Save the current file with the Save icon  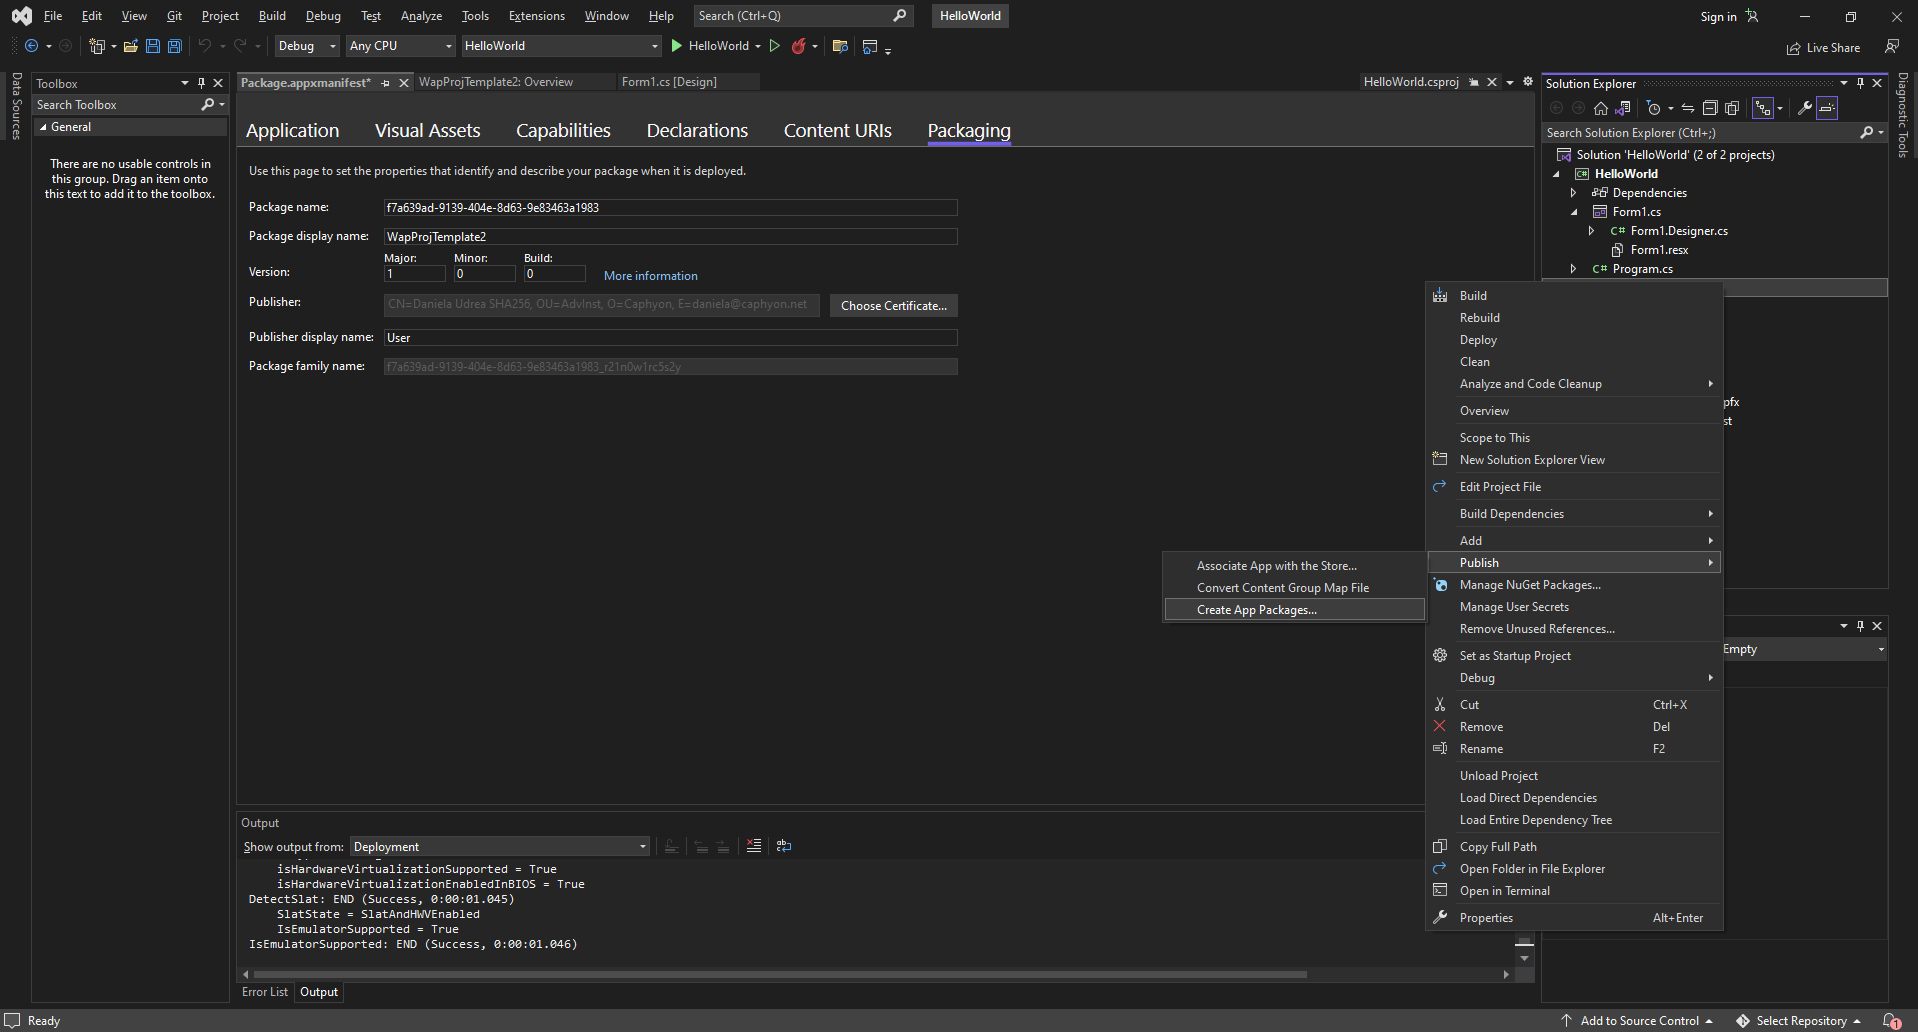[x=153, y=46]
